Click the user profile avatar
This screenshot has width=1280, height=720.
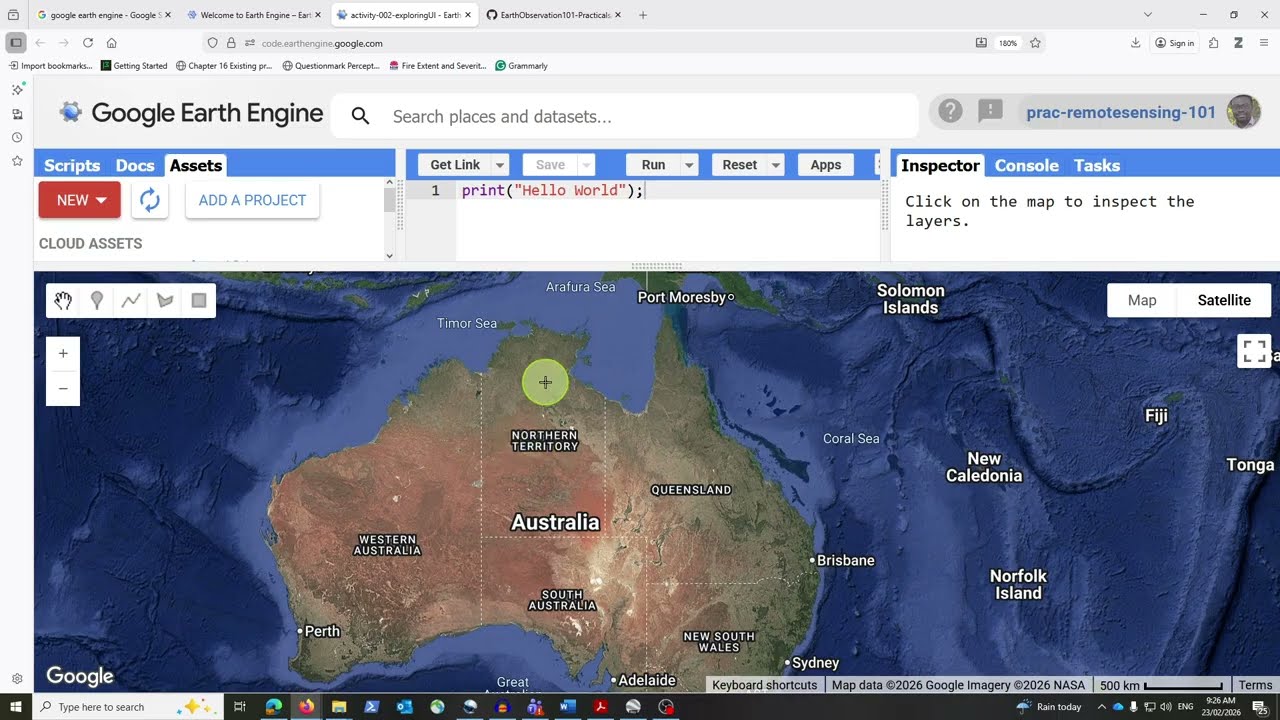point(1243,112)
